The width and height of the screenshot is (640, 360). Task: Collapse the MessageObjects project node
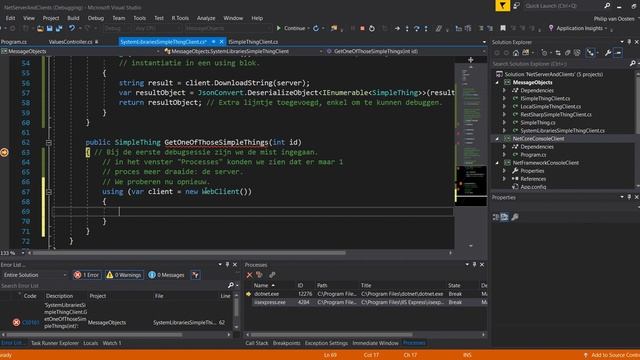point(497,82)
